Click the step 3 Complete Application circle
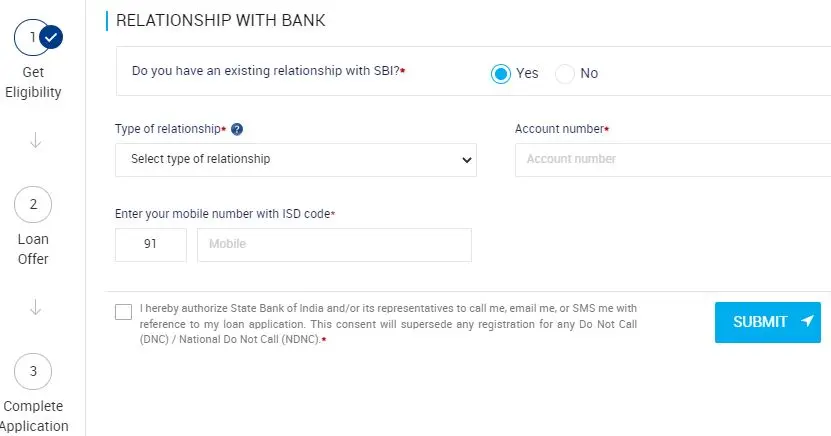 tap(33, 371)
